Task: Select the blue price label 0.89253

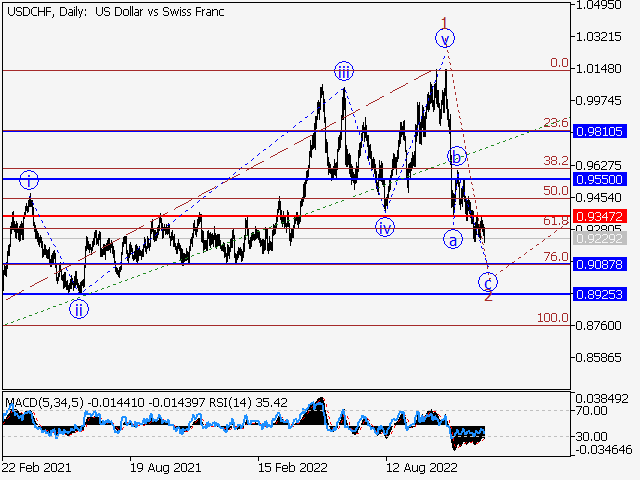Action: [x=600, y=294]
